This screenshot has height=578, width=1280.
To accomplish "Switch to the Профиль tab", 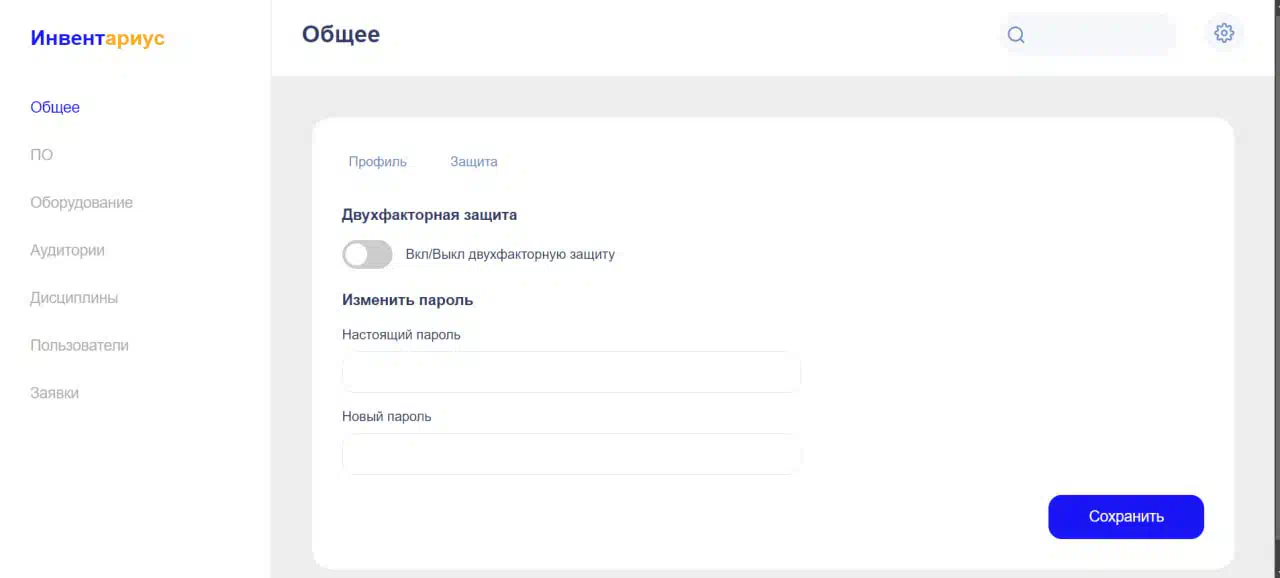I will [377, 161].
